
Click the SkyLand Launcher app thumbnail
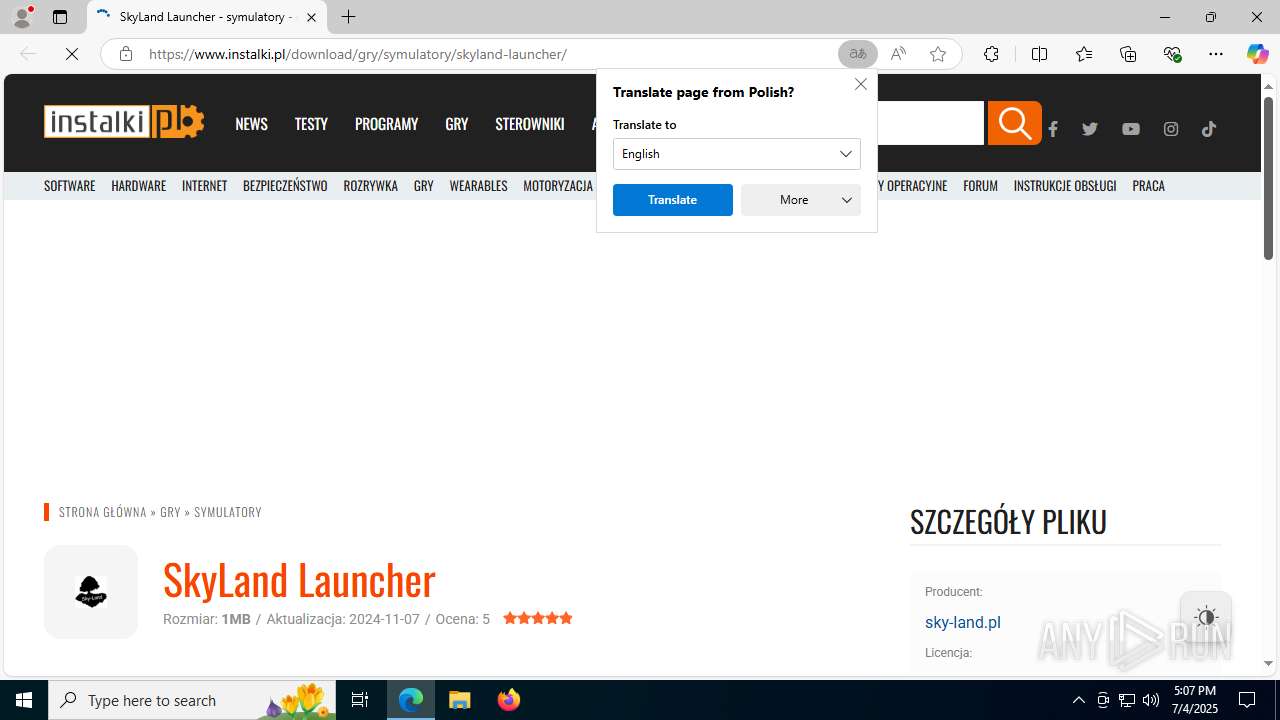(91, 591)
